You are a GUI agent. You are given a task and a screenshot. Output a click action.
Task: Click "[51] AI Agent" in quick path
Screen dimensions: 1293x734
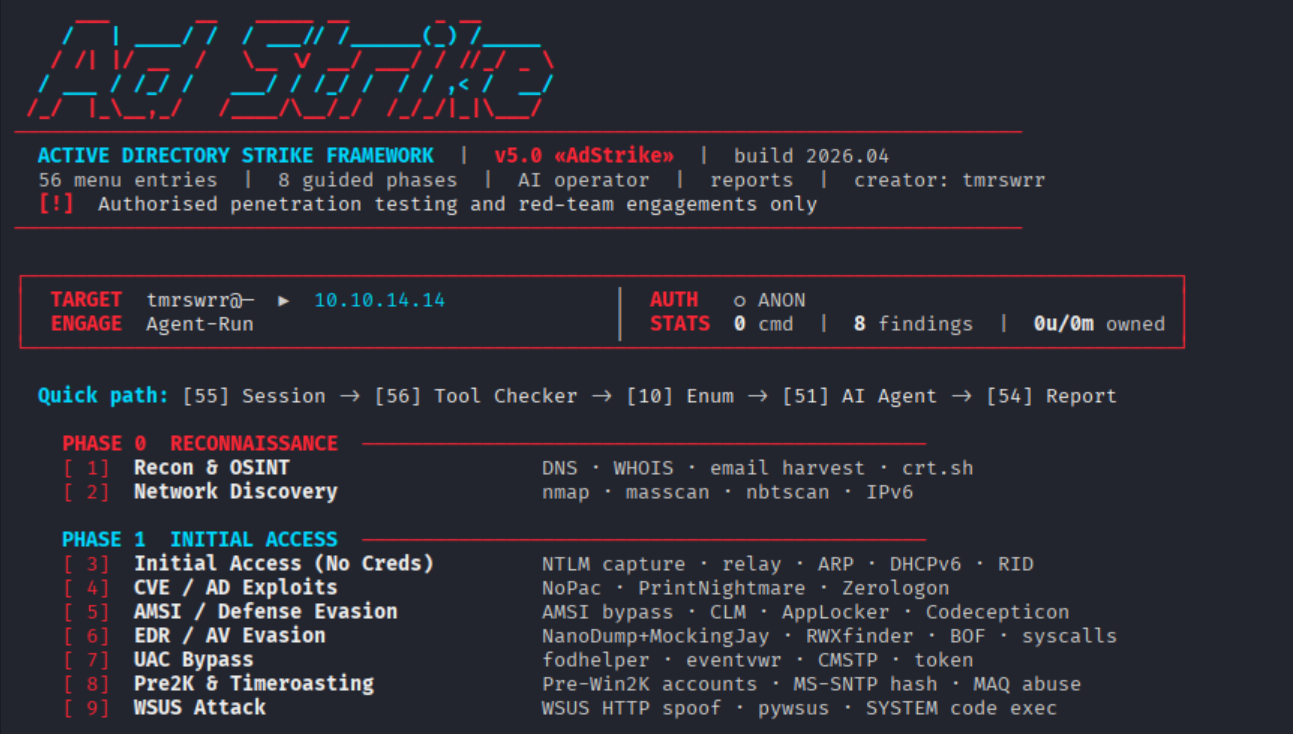coord(859,396)
